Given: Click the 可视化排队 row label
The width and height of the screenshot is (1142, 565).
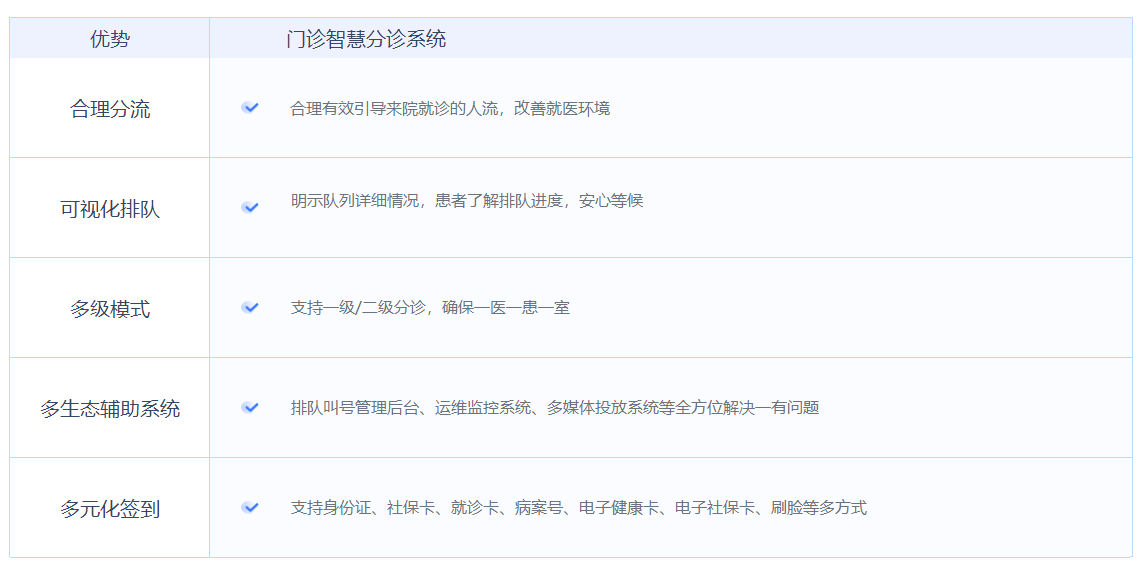Looking at the screenshot, I should click(x=110, y=210).
